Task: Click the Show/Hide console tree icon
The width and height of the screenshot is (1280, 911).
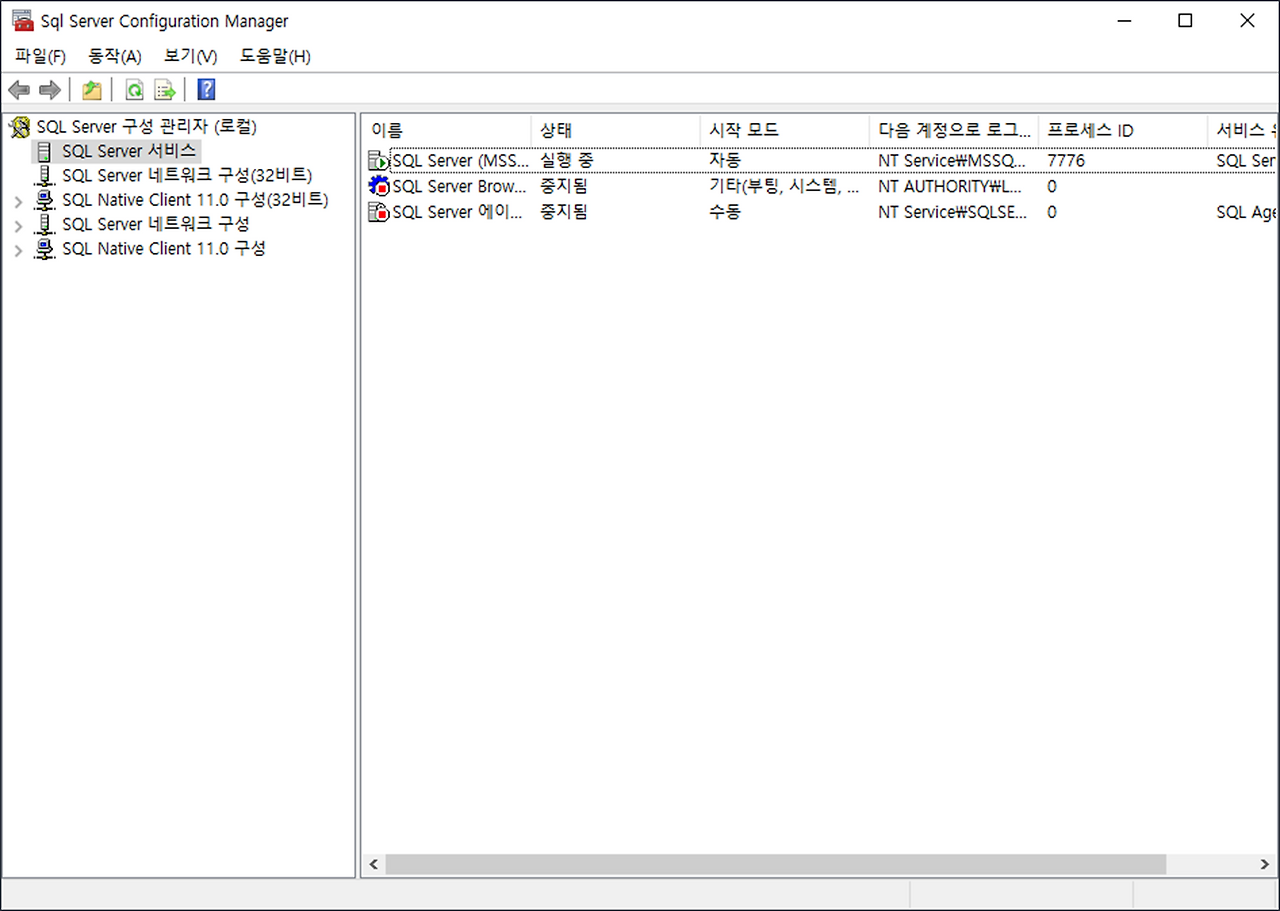Action: pyautogui.click(x=91, y=90)
